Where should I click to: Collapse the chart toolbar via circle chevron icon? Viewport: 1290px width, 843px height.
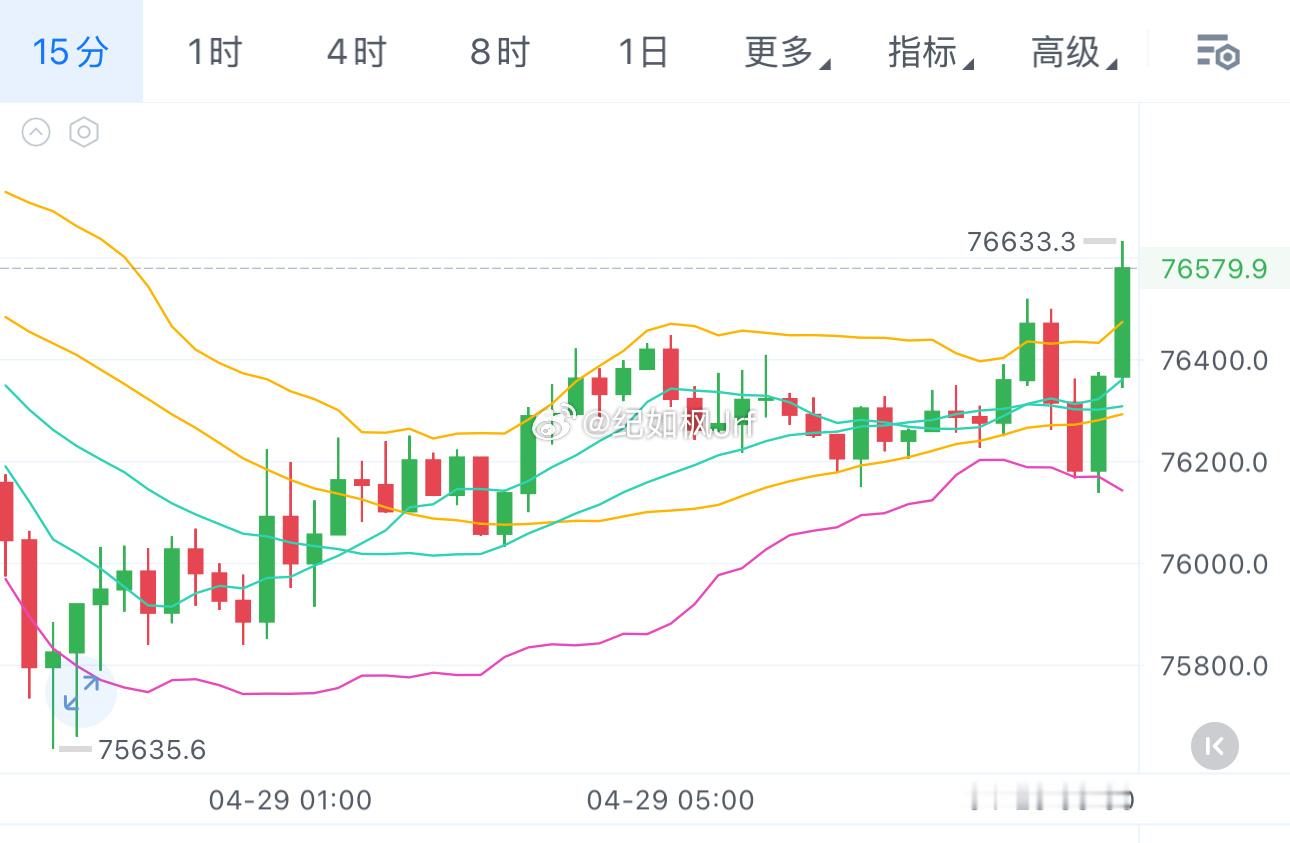(36, 132)
